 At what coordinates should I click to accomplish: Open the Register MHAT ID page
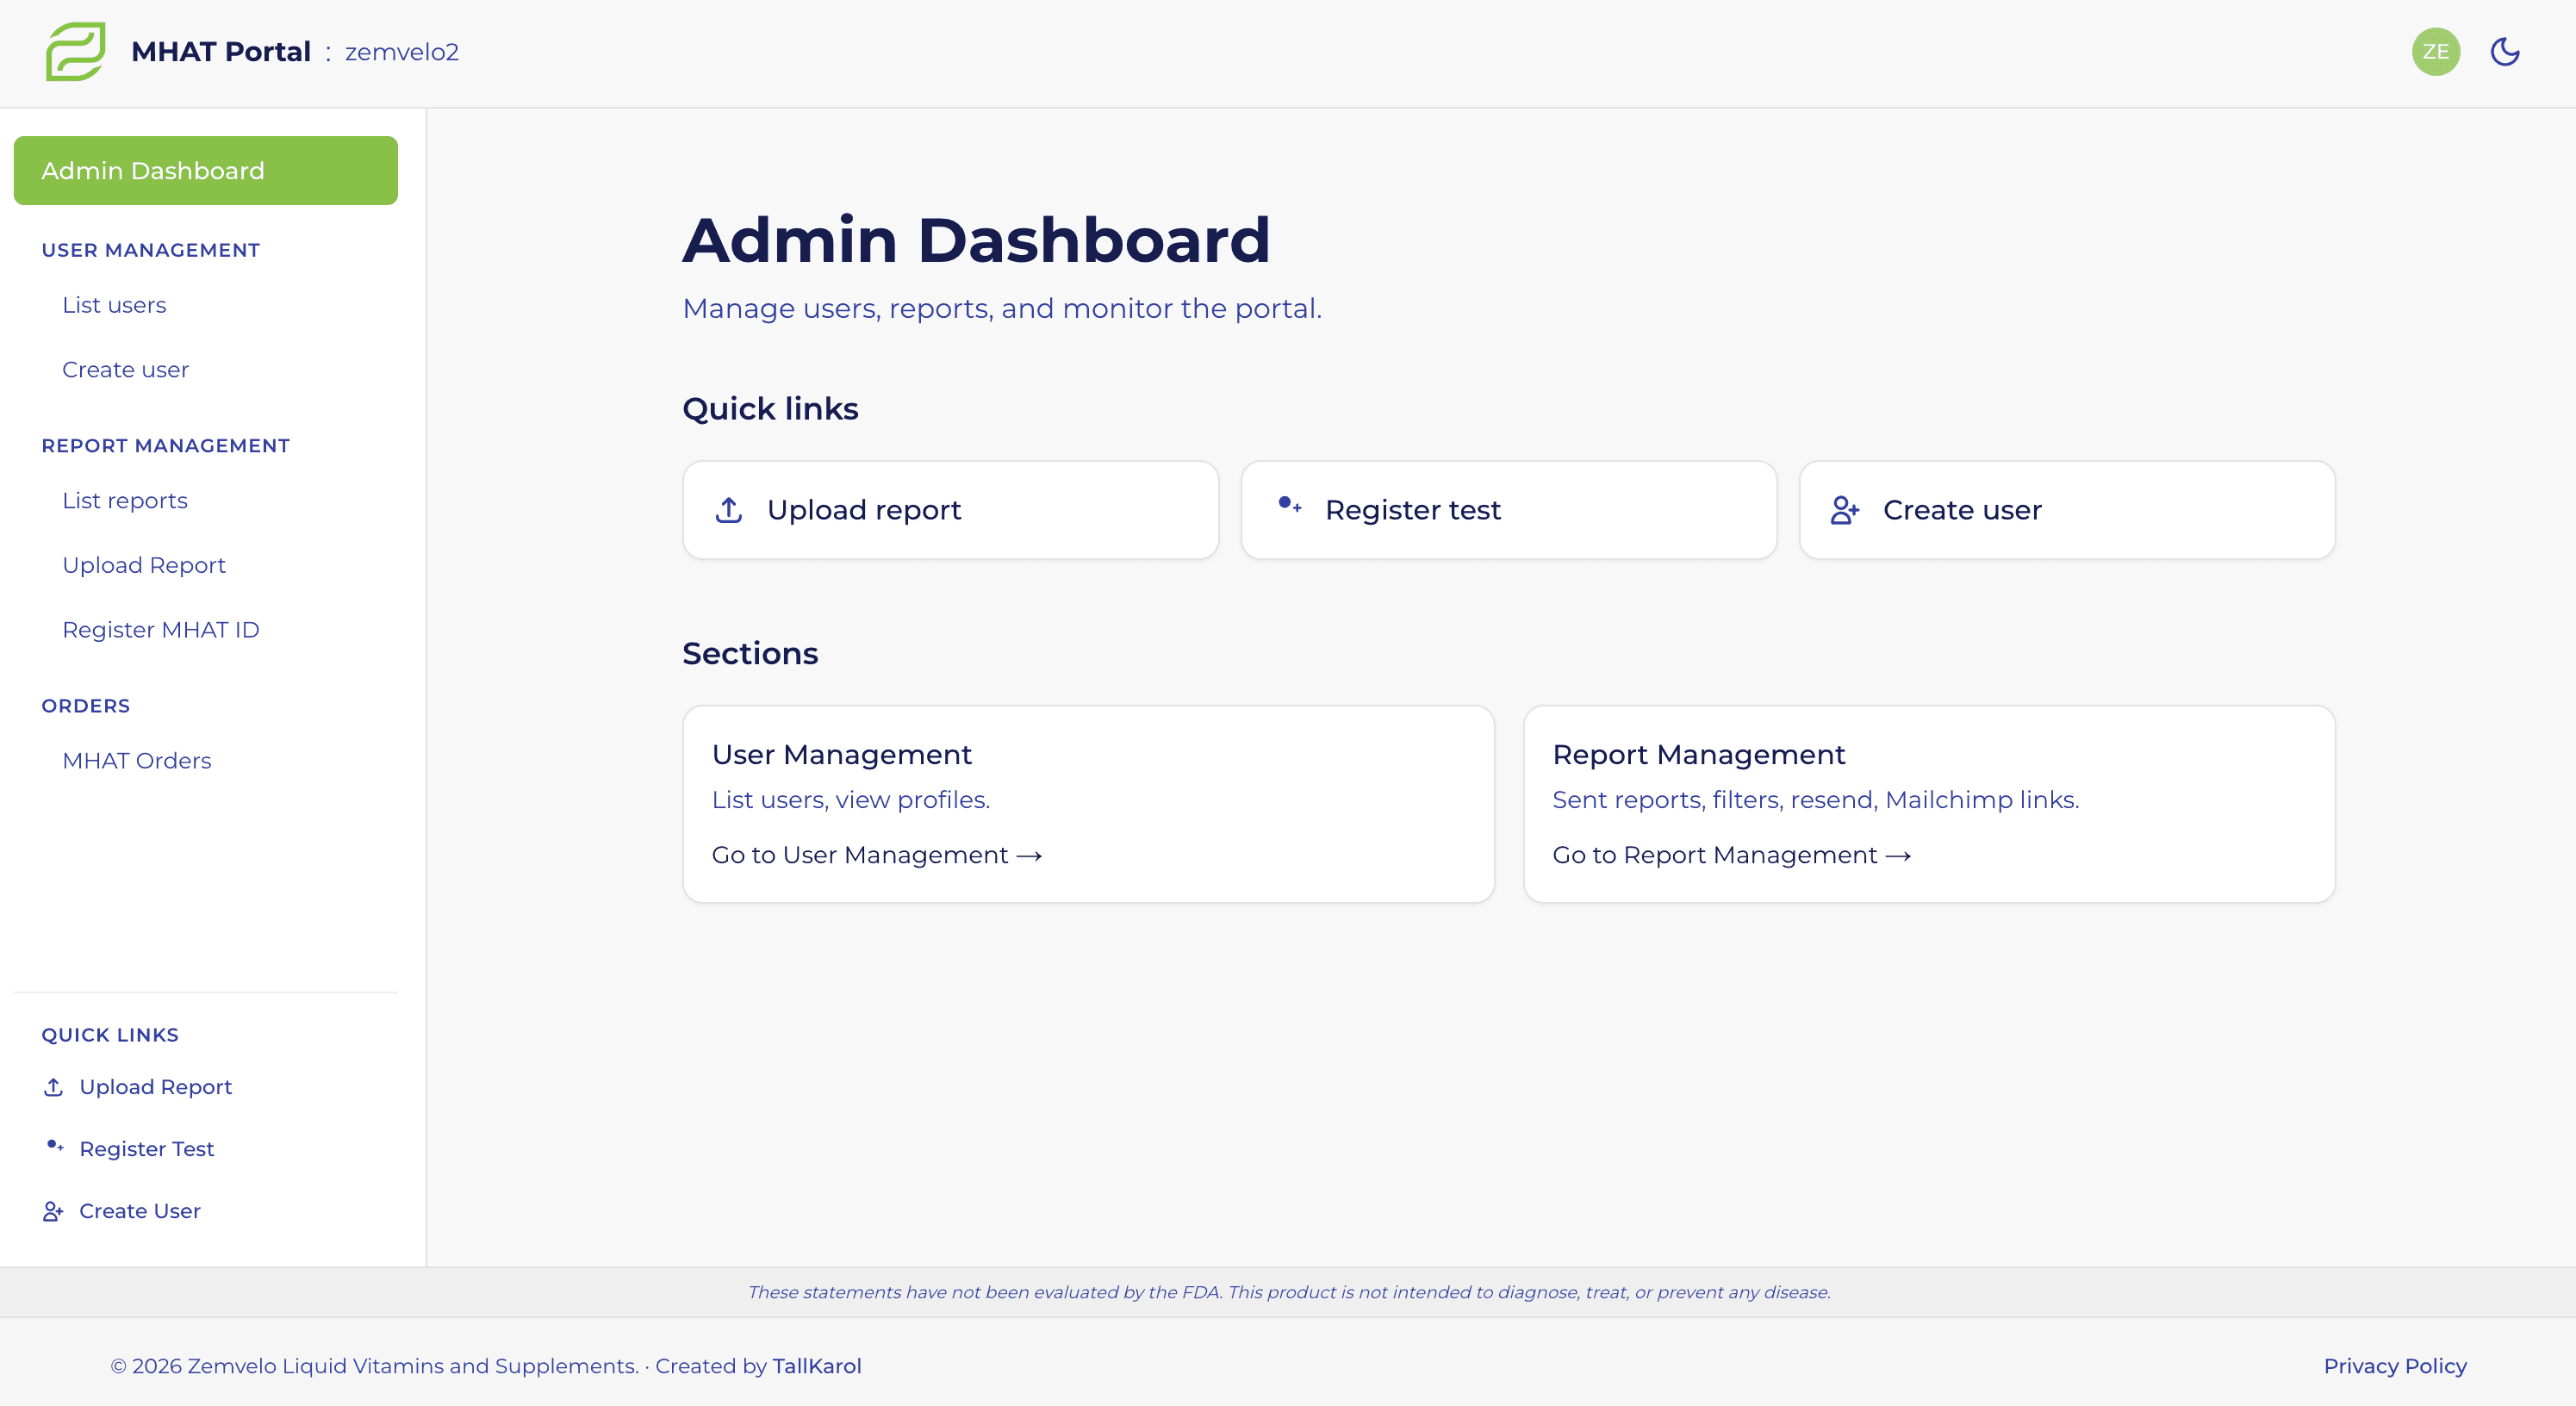pyautogui.click(x=161, y=629)
